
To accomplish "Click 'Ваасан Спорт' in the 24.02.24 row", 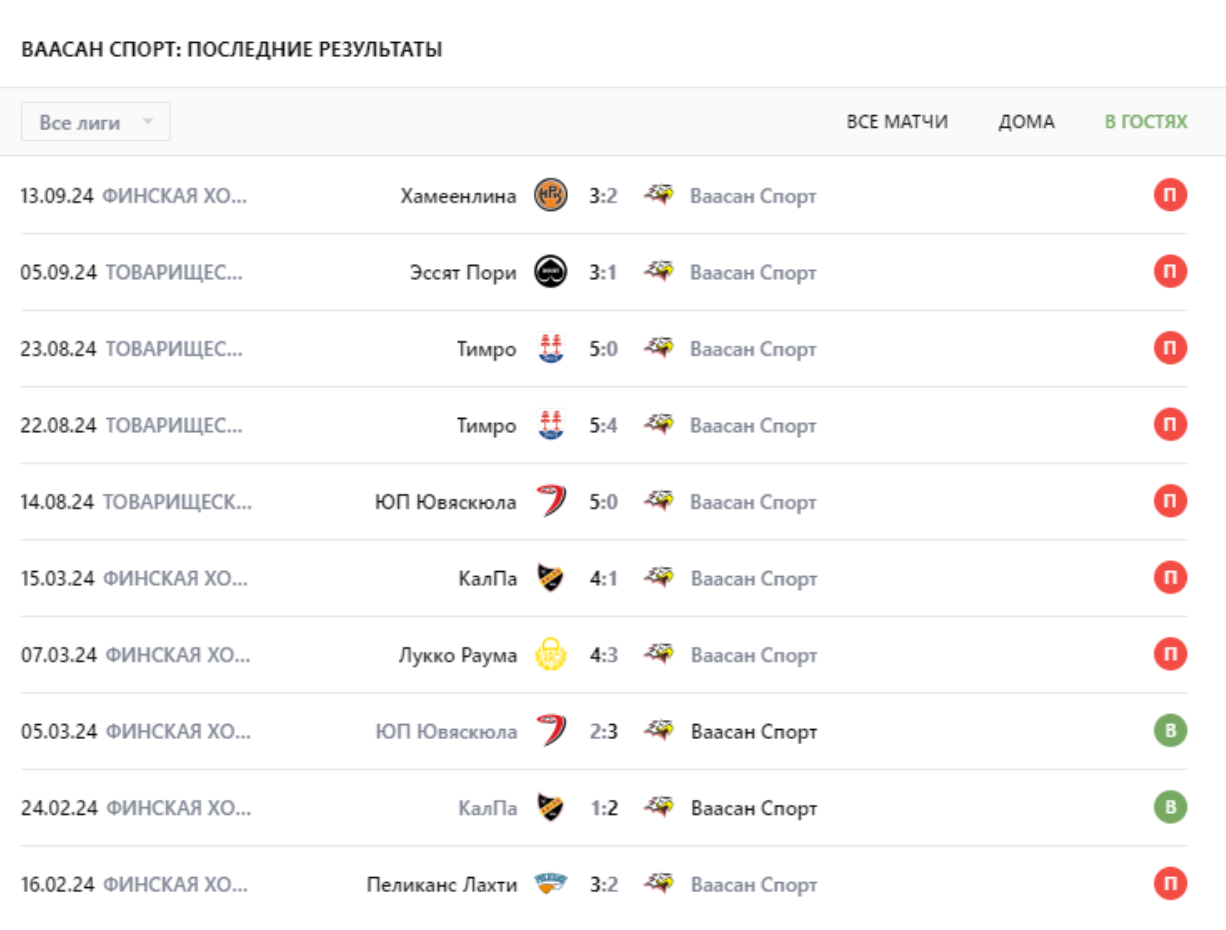I will pyautogui.click(x=754, y=808).
